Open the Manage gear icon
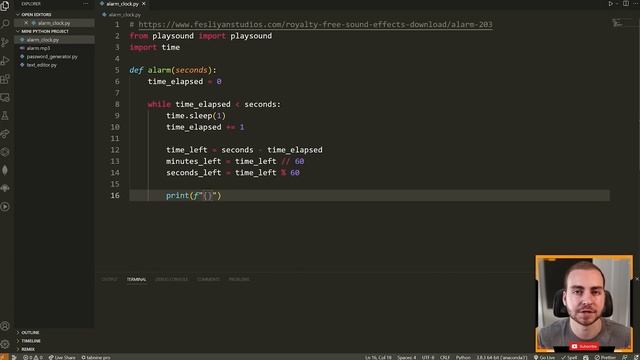 [x=5, y=344]
